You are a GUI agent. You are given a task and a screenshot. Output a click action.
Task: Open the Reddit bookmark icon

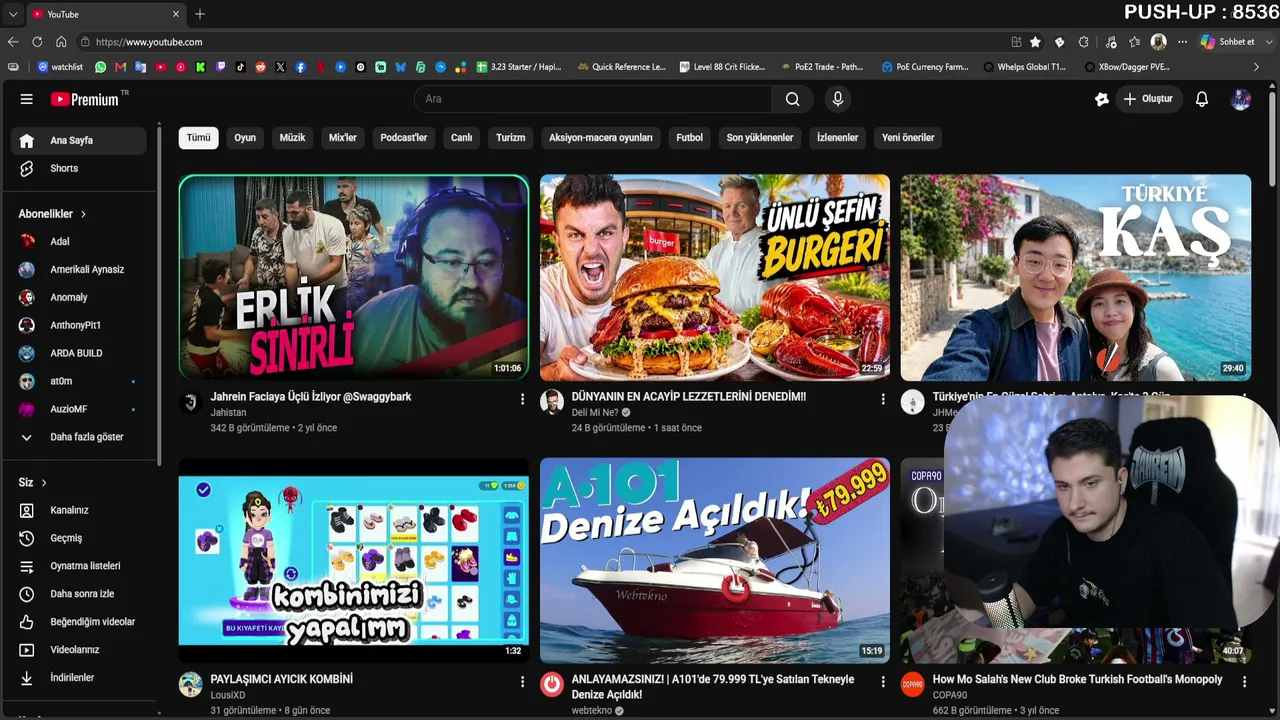(260, 67)
